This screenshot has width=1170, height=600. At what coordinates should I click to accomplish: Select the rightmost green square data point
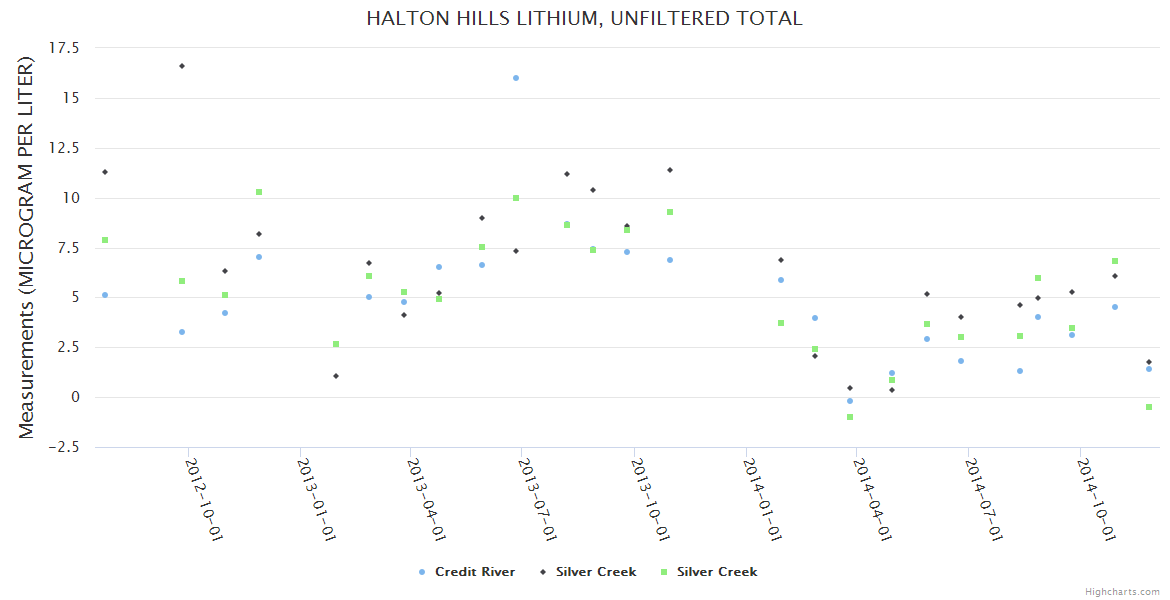(1149, 407)
